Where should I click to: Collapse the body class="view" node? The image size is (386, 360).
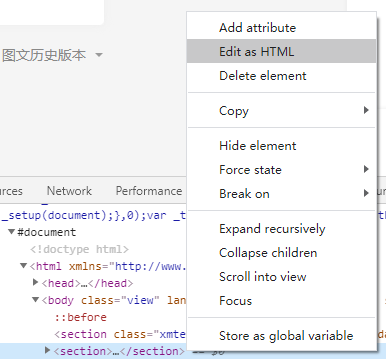tap(36, 300)
